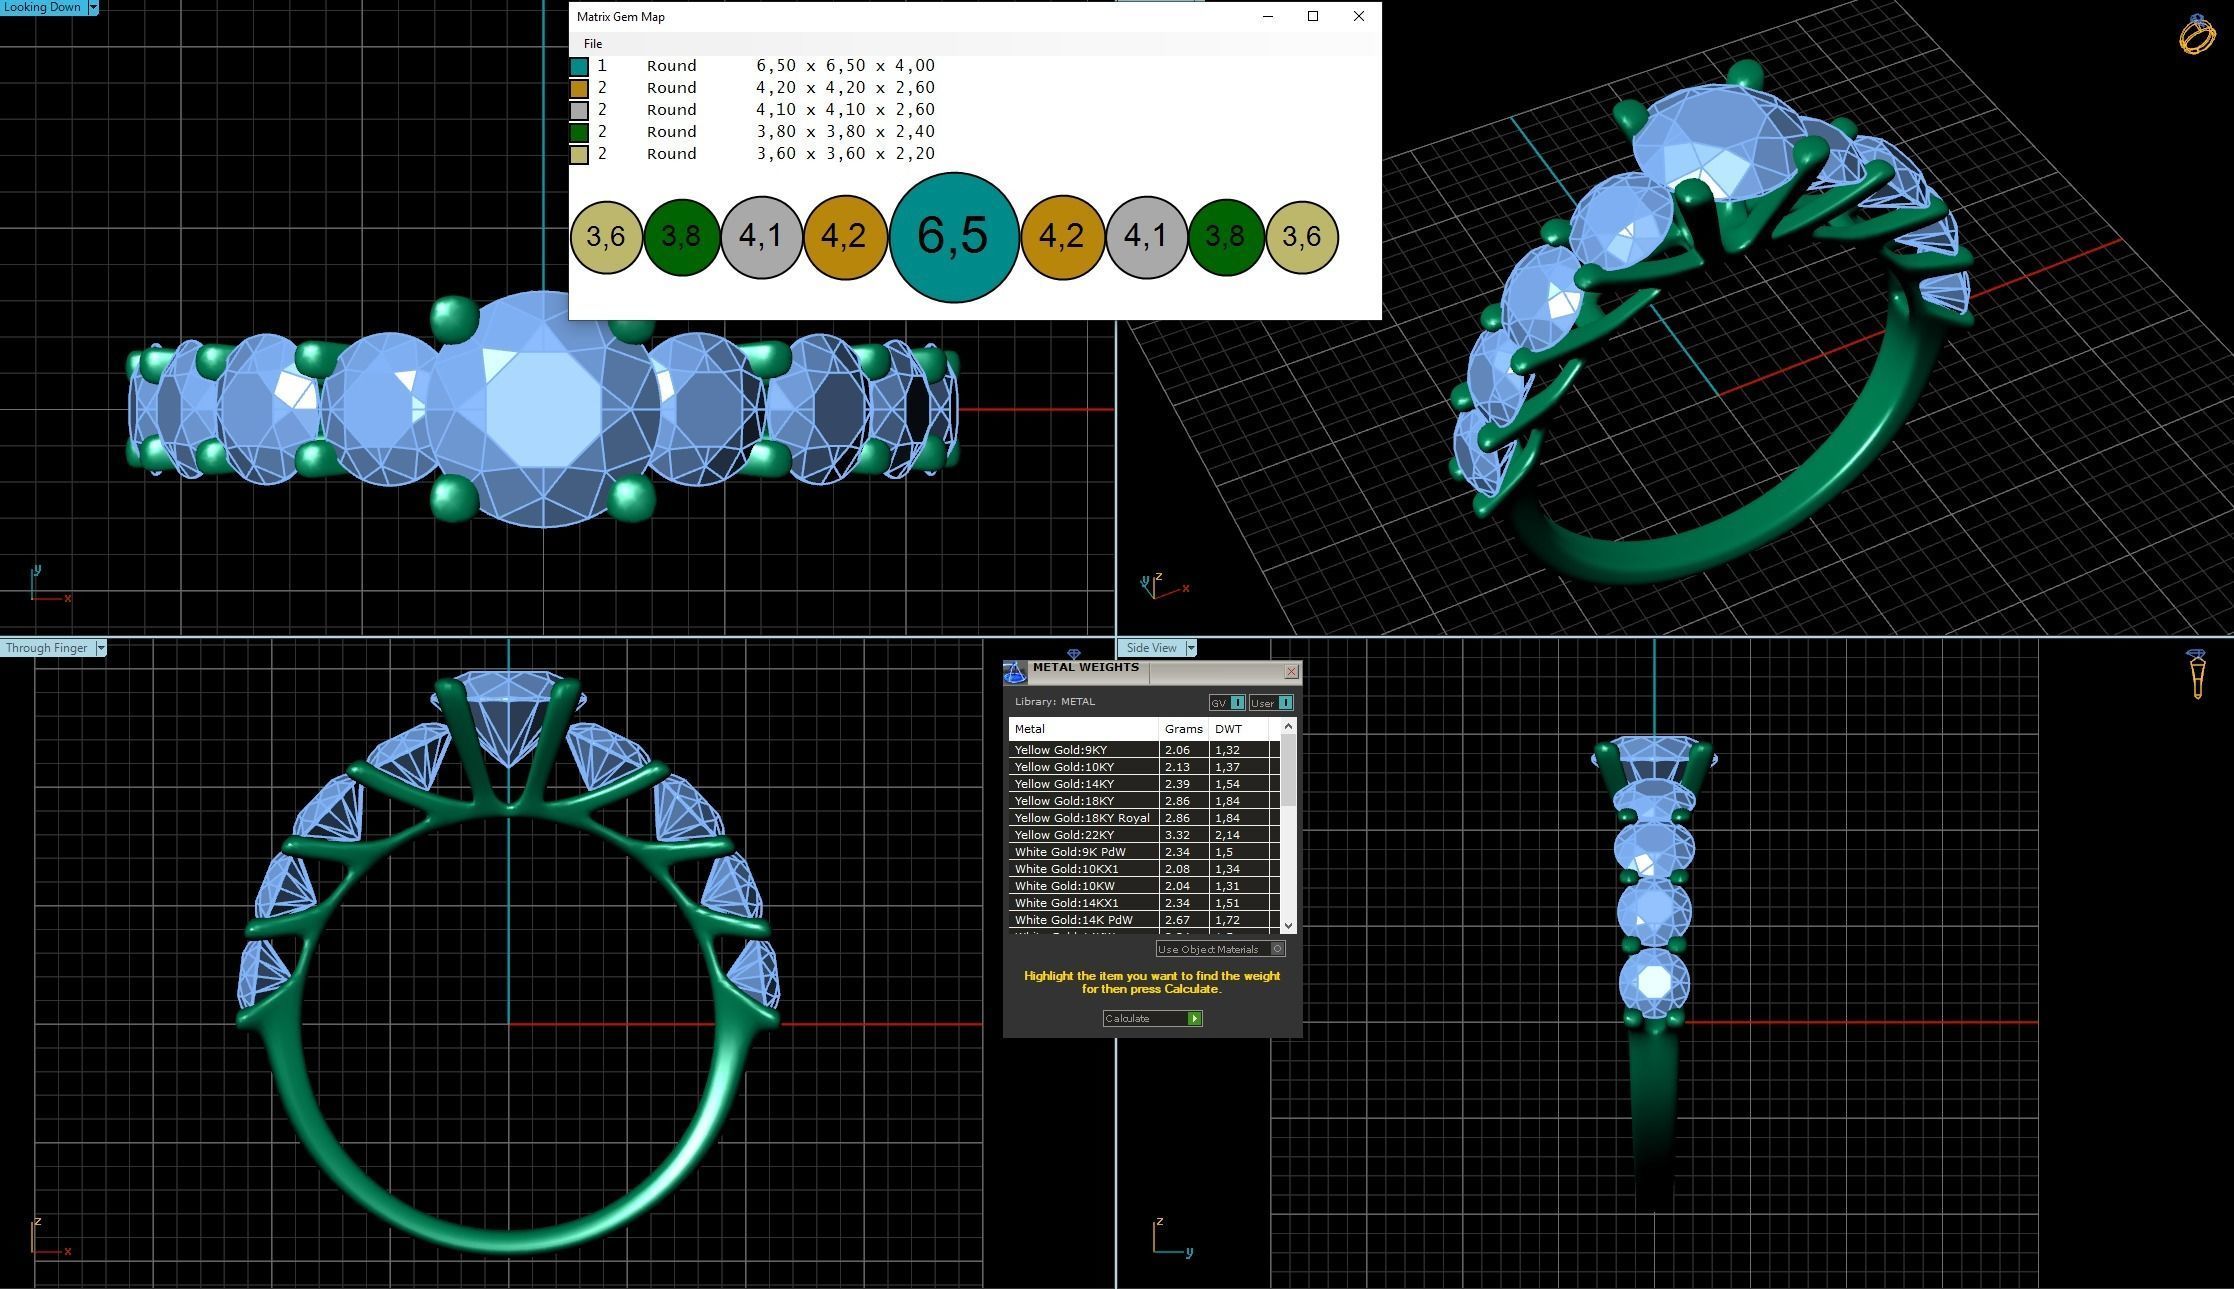This screenshot has height=1289, width=2234.
Task: Click the small gem marker above Through Finger viewport
Action: tap(1073, 654)
